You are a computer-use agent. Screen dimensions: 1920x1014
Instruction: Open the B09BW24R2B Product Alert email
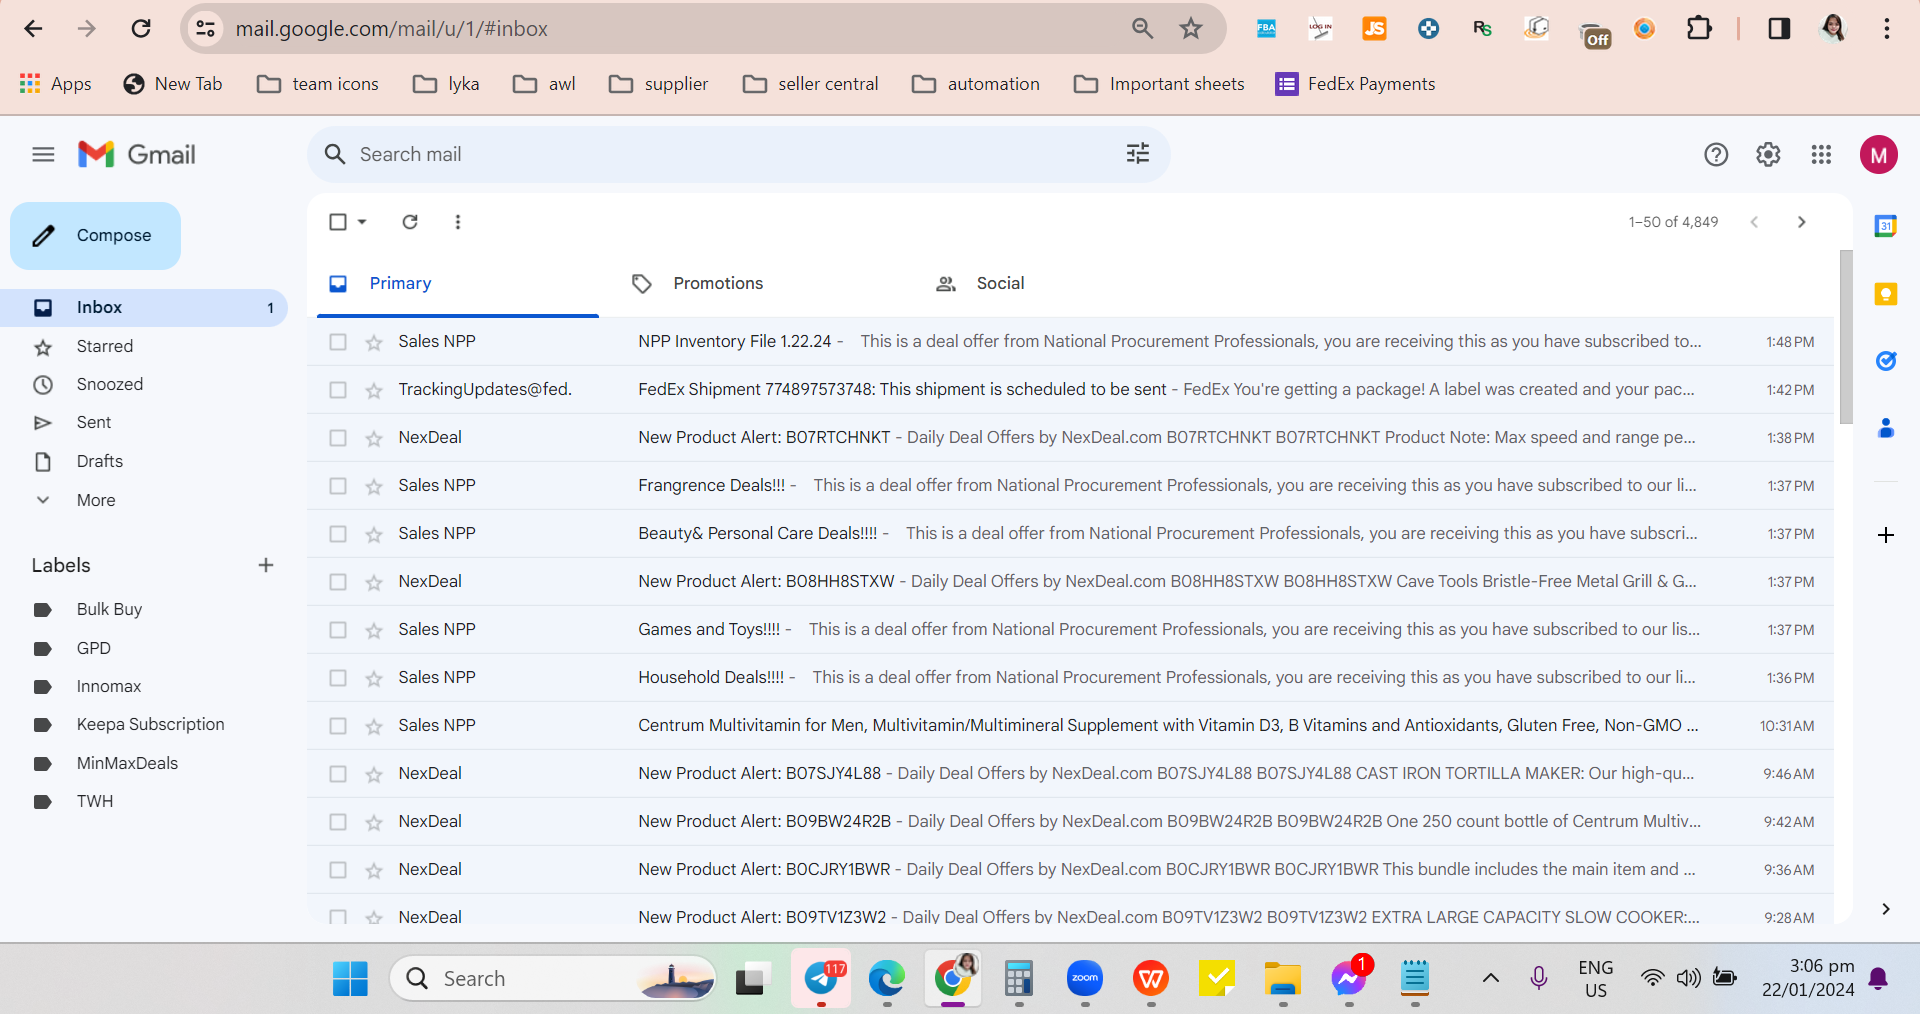click(x=1070, y=822)
